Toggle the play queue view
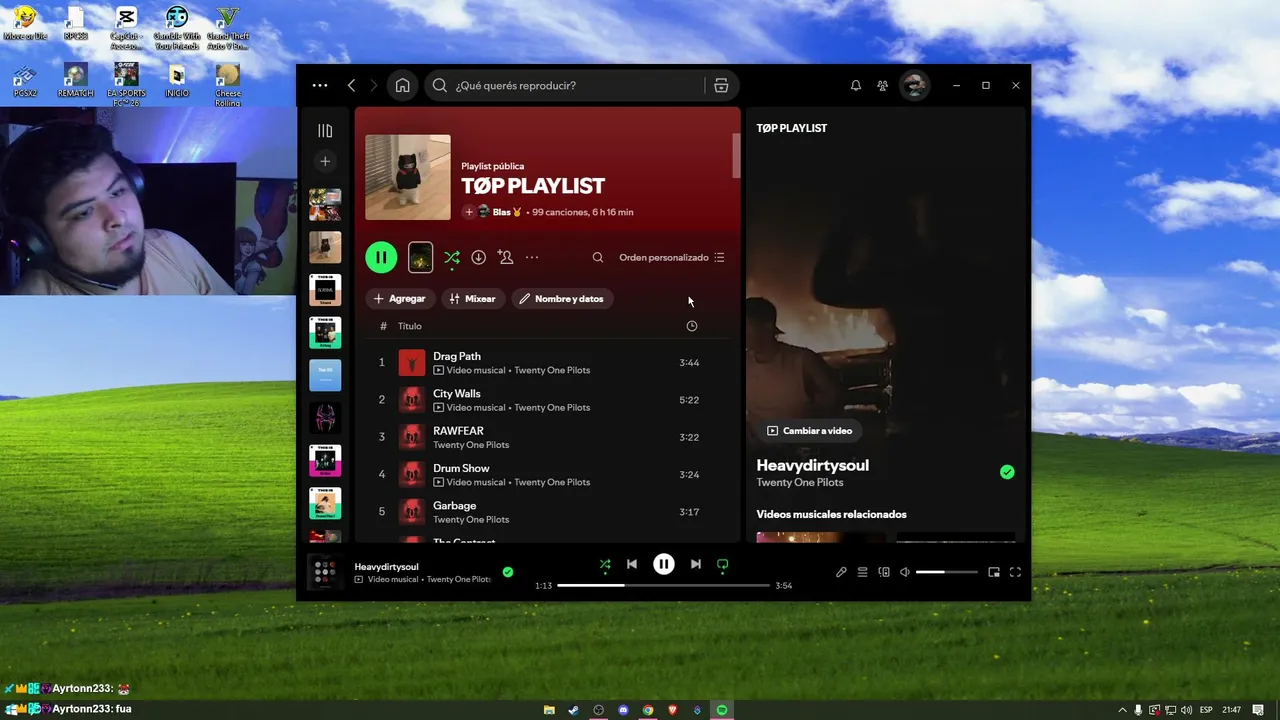Screen dimensions: 1280x720 tap(863, 573)
